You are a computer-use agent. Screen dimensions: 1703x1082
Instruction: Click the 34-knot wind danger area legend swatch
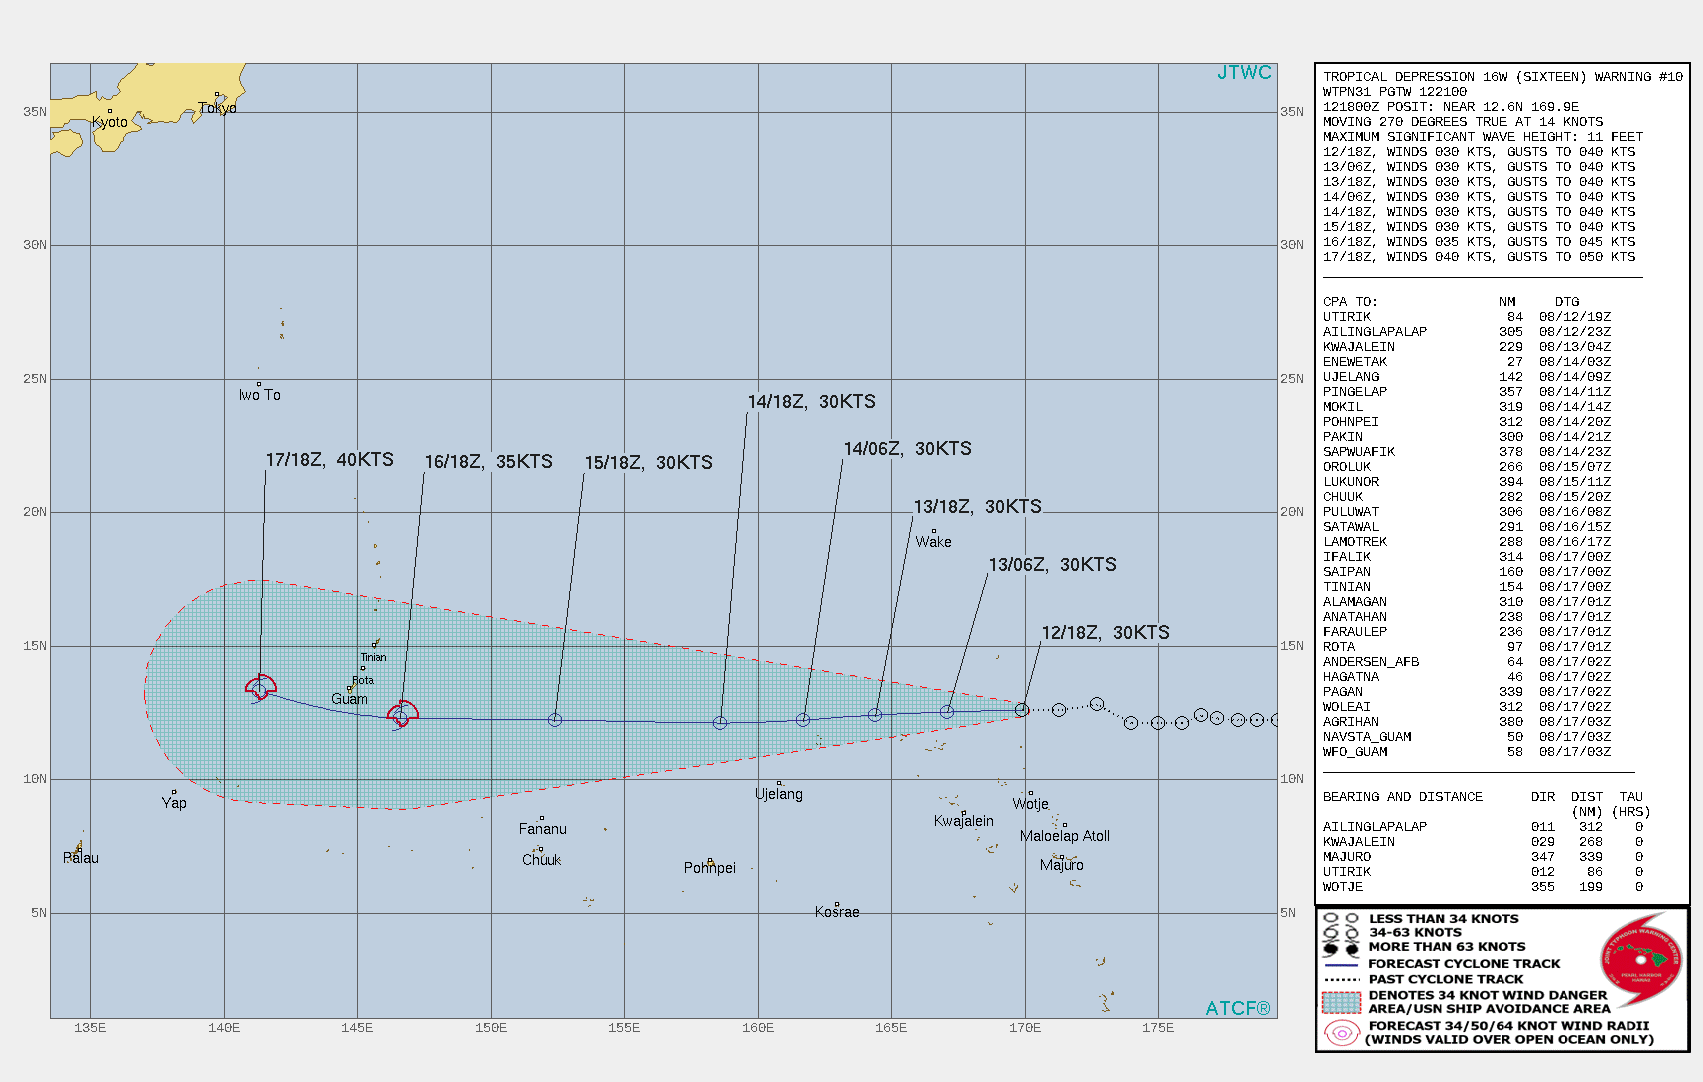(1341, 1002)
